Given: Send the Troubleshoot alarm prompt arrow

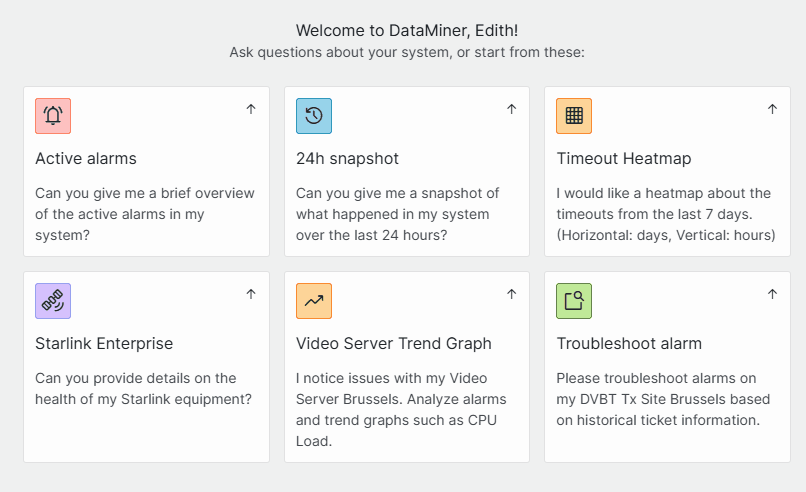Looking at the screenshot, I should 772,294.
